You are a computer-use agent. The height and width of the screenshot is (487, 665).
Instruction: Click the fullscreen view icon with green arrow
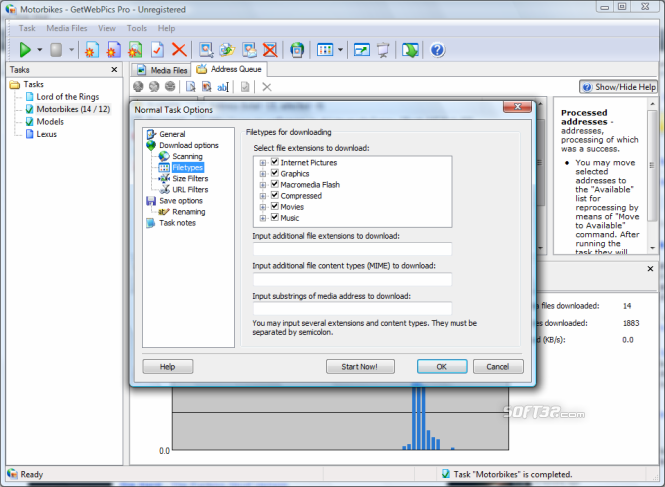tap(362, 50)
